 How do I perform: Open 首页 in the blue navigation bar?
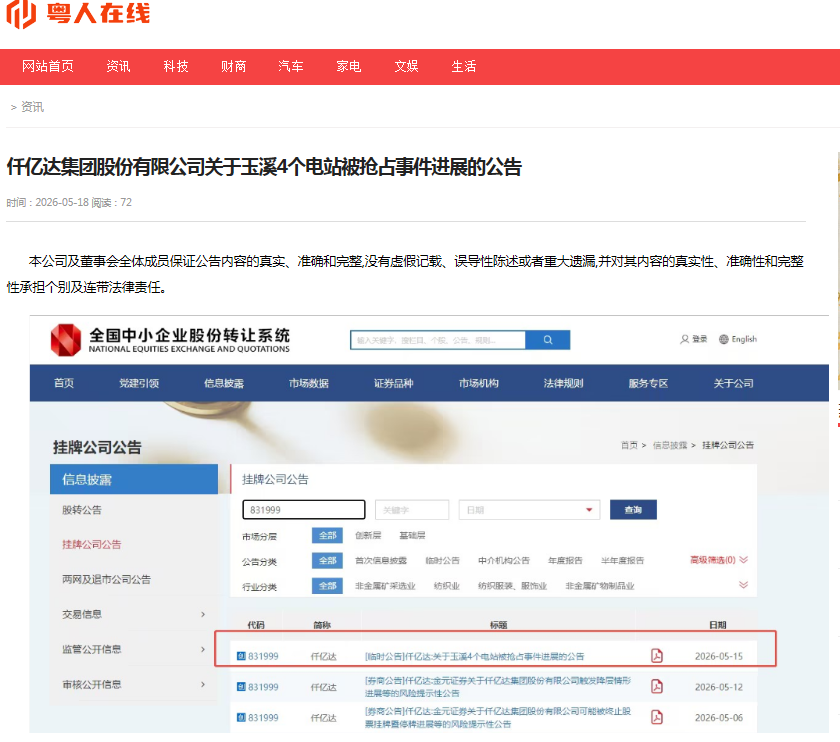[x=64, y=383]
